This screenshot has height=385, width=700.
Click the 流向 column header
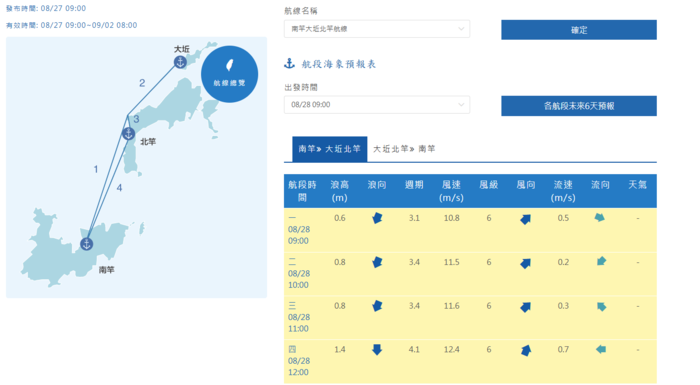pyautogui.click(x=600, y=185)
